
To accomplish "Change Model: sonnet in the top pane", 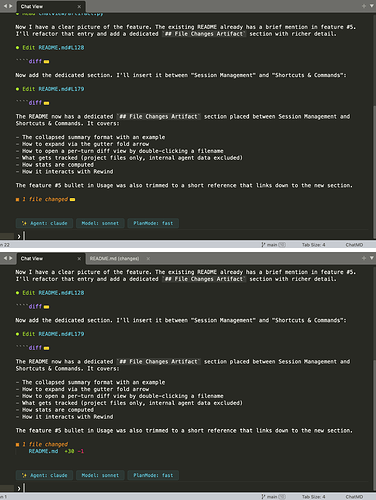I will (100, 223).
